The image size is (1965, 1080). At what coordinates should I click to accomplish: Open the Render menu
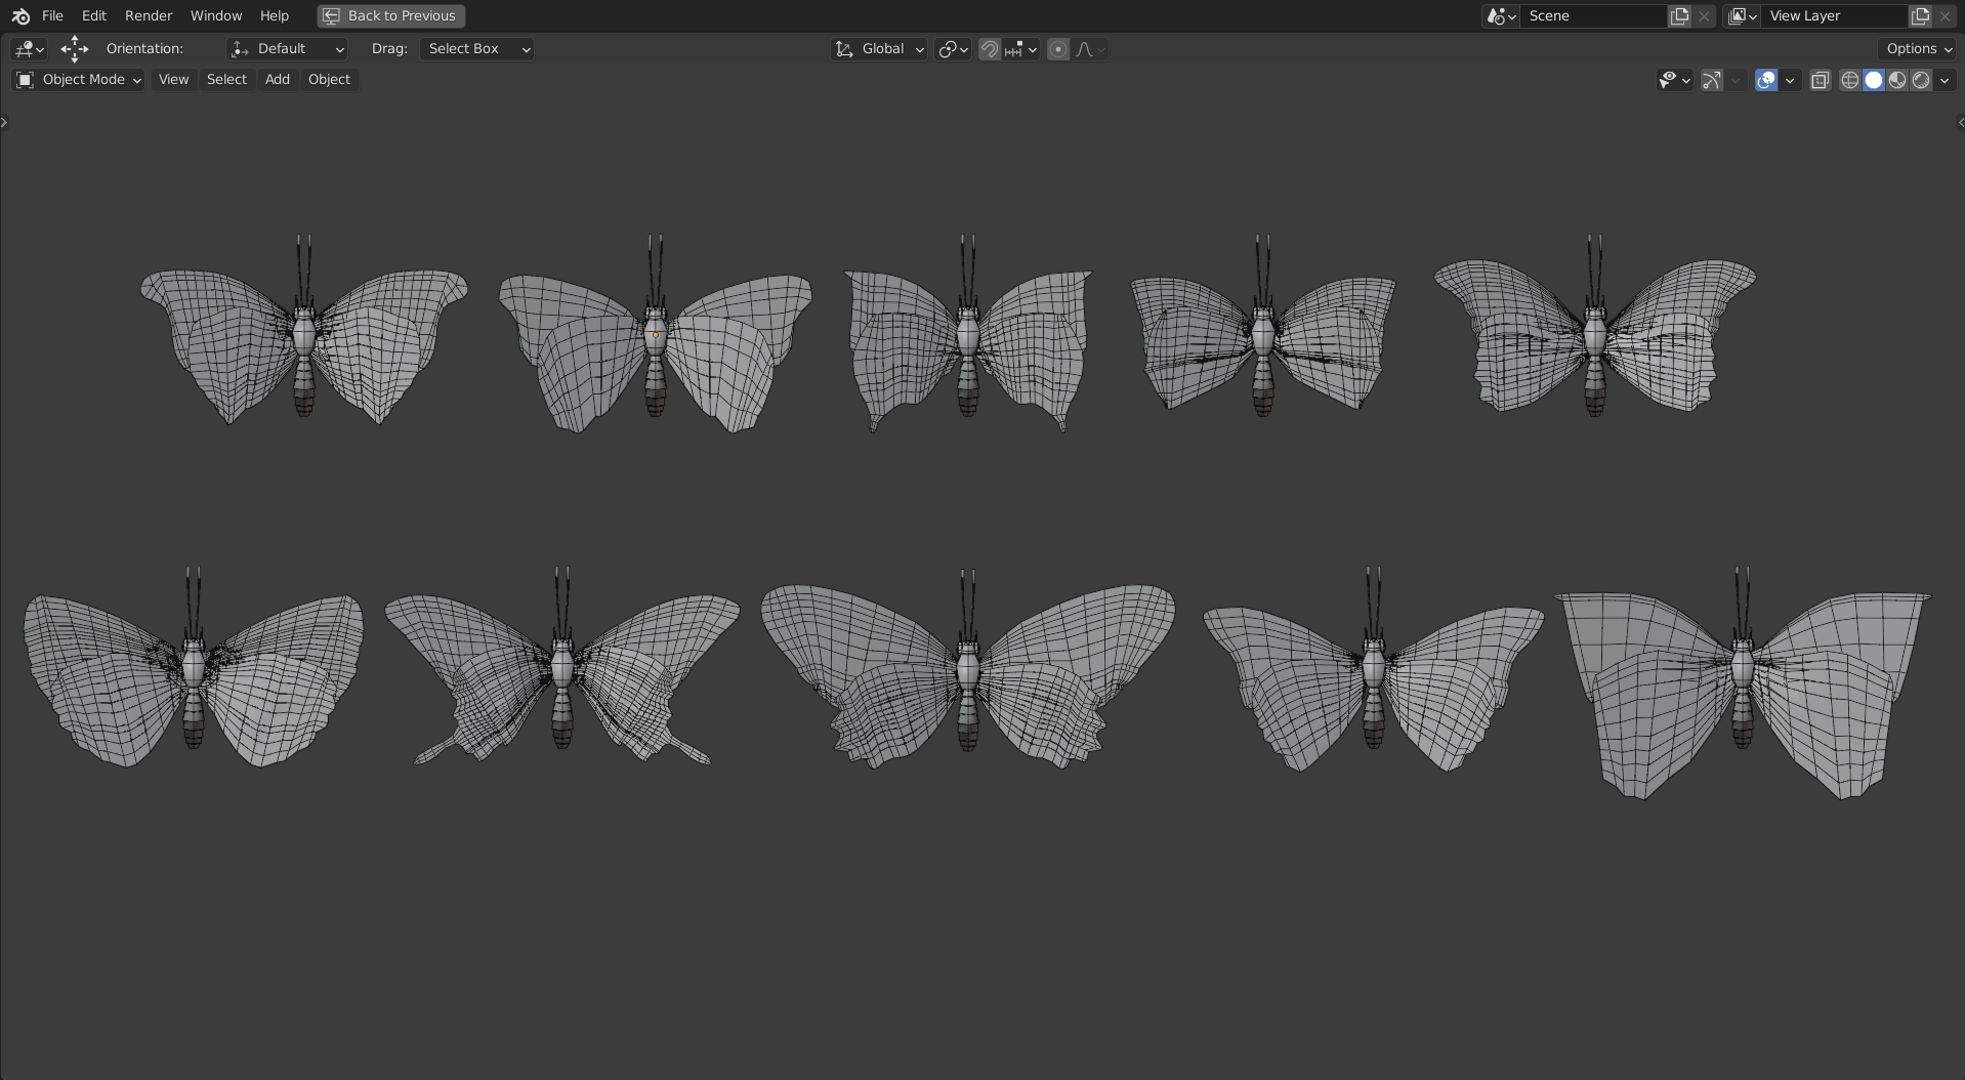coord(148,16)
